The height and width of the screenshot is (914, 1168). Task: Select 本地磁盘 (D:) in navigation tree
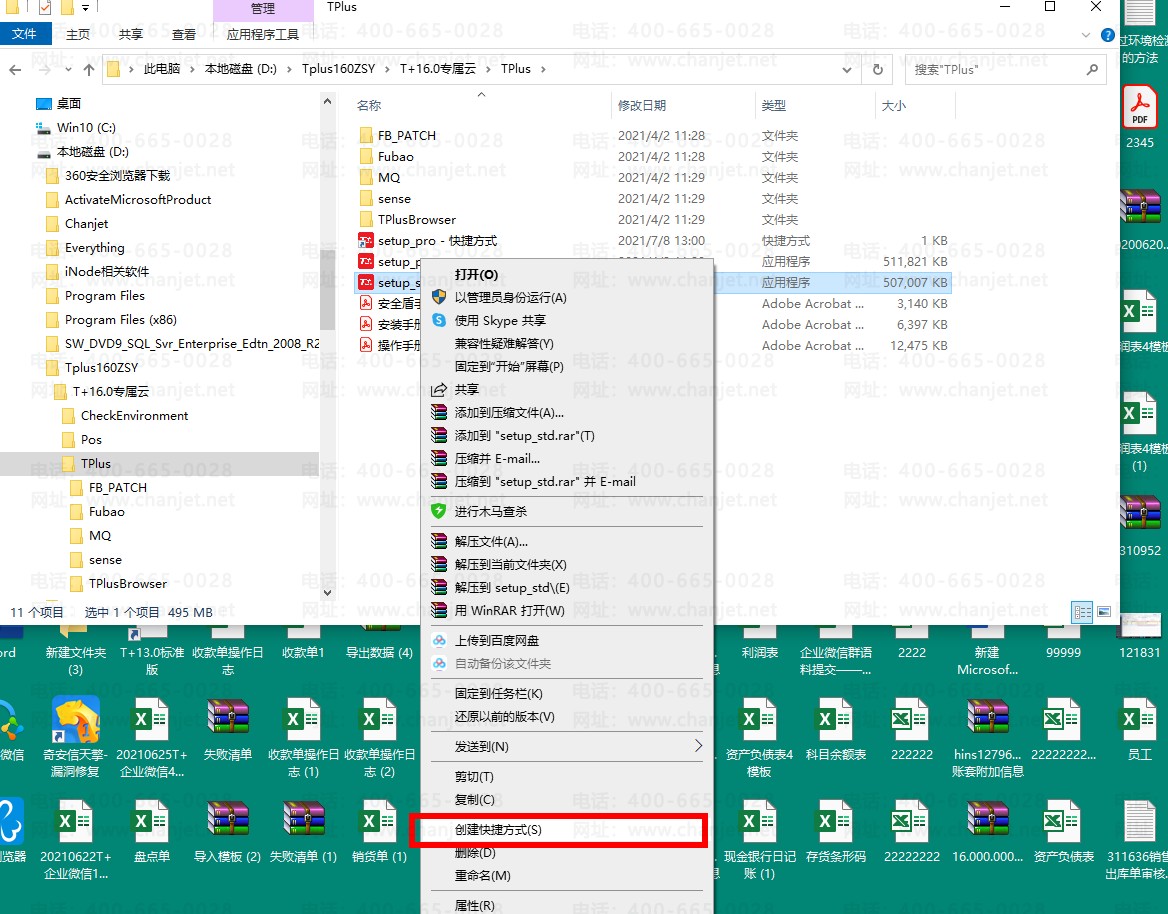point(92,151)
